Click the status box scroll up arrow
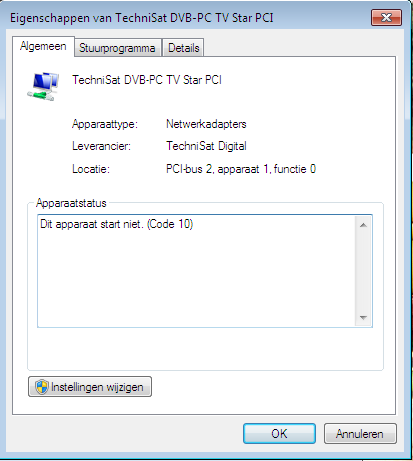 pyautogui.click(x=363, y=225)
